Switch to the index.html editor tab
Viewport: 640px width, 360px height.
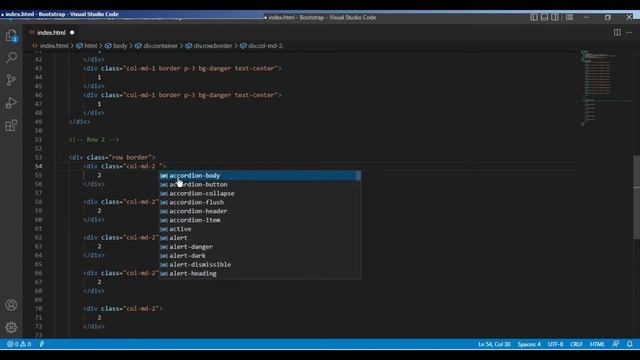coord(51,32)
